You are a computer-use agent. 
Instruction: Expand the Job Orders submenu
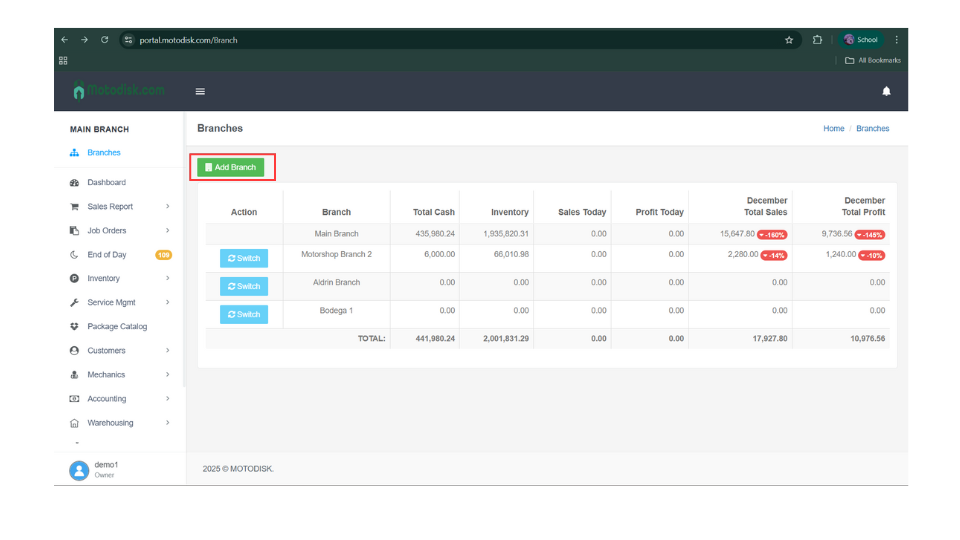pyautogui.click(x=167, y=231)
